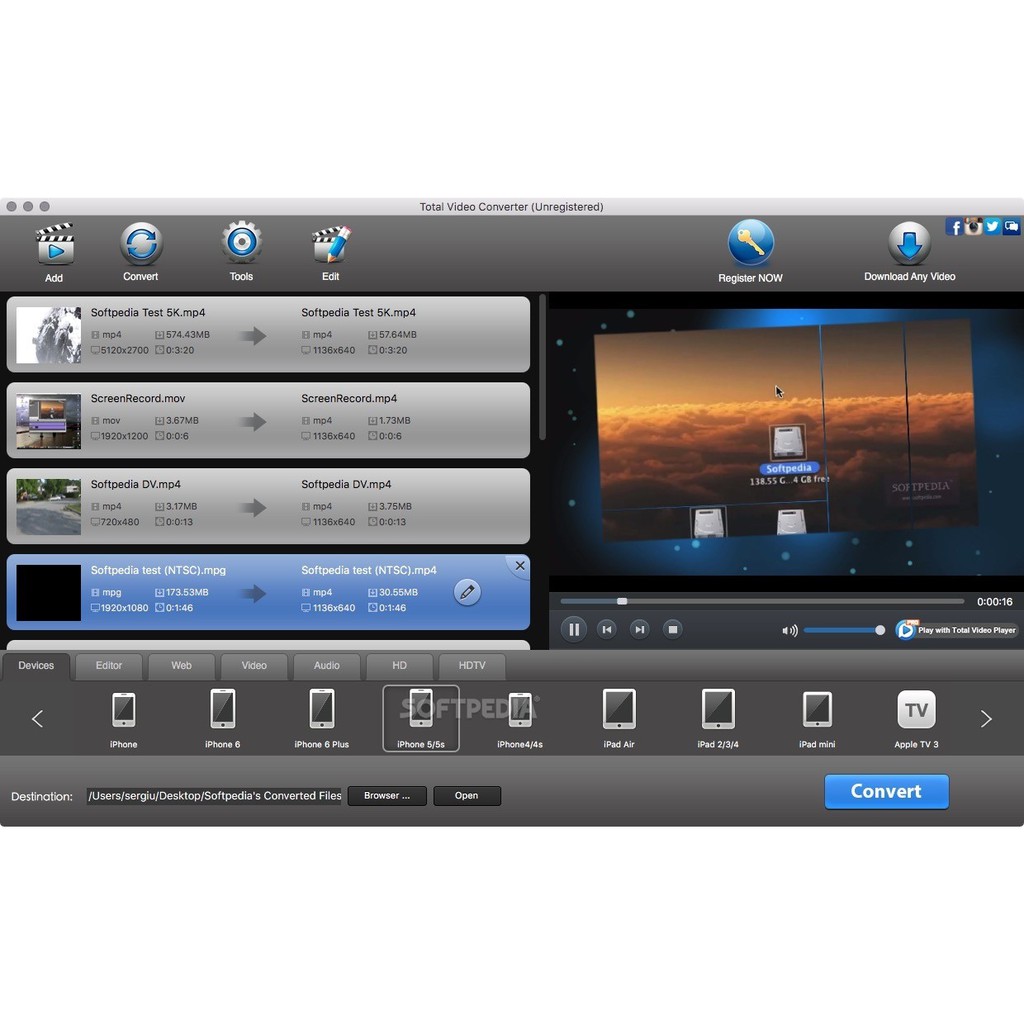1024x1024 pixels.
Task: Show more device presets with right chevron
Action: [x=986, y=719]
